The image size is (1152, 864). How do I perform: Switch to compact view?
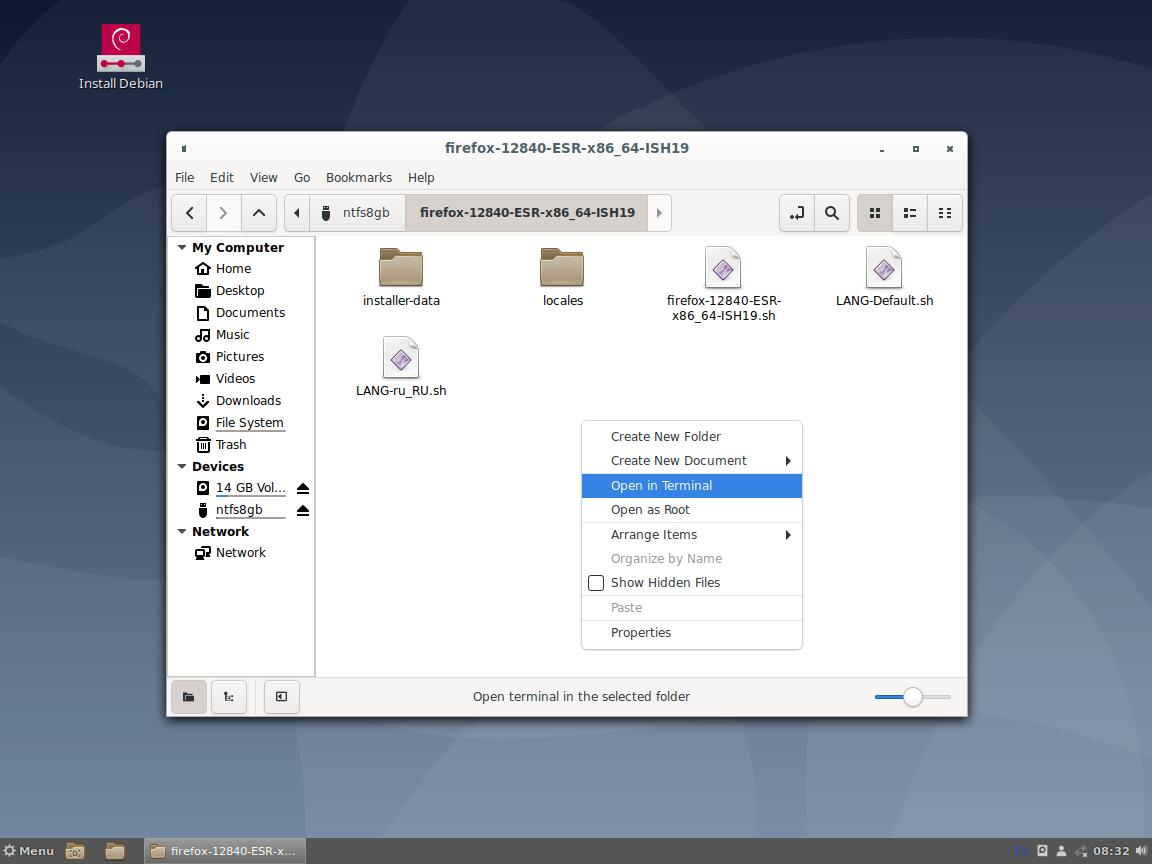[945, 213]
